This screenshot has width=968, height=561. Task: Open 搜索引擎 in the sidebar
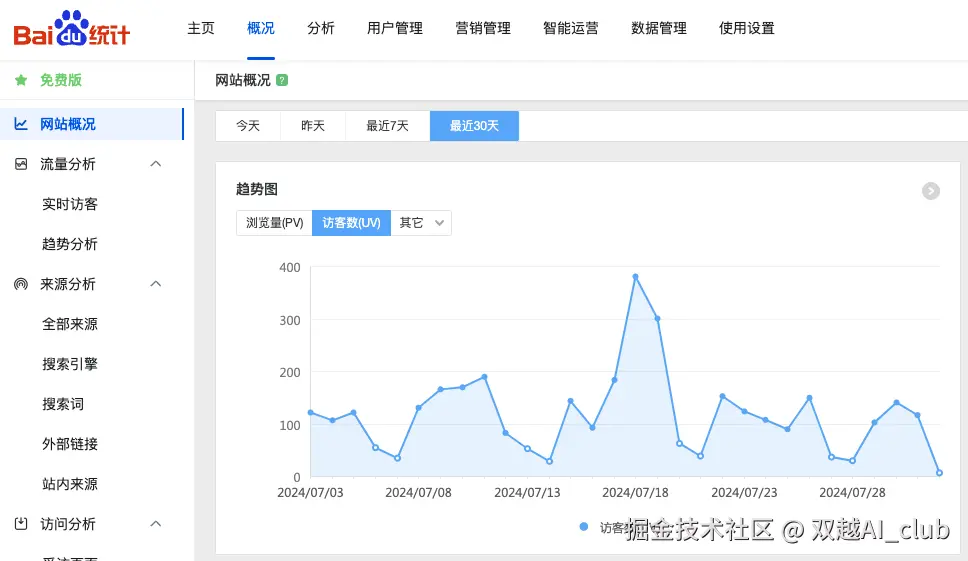click(70, 364)
